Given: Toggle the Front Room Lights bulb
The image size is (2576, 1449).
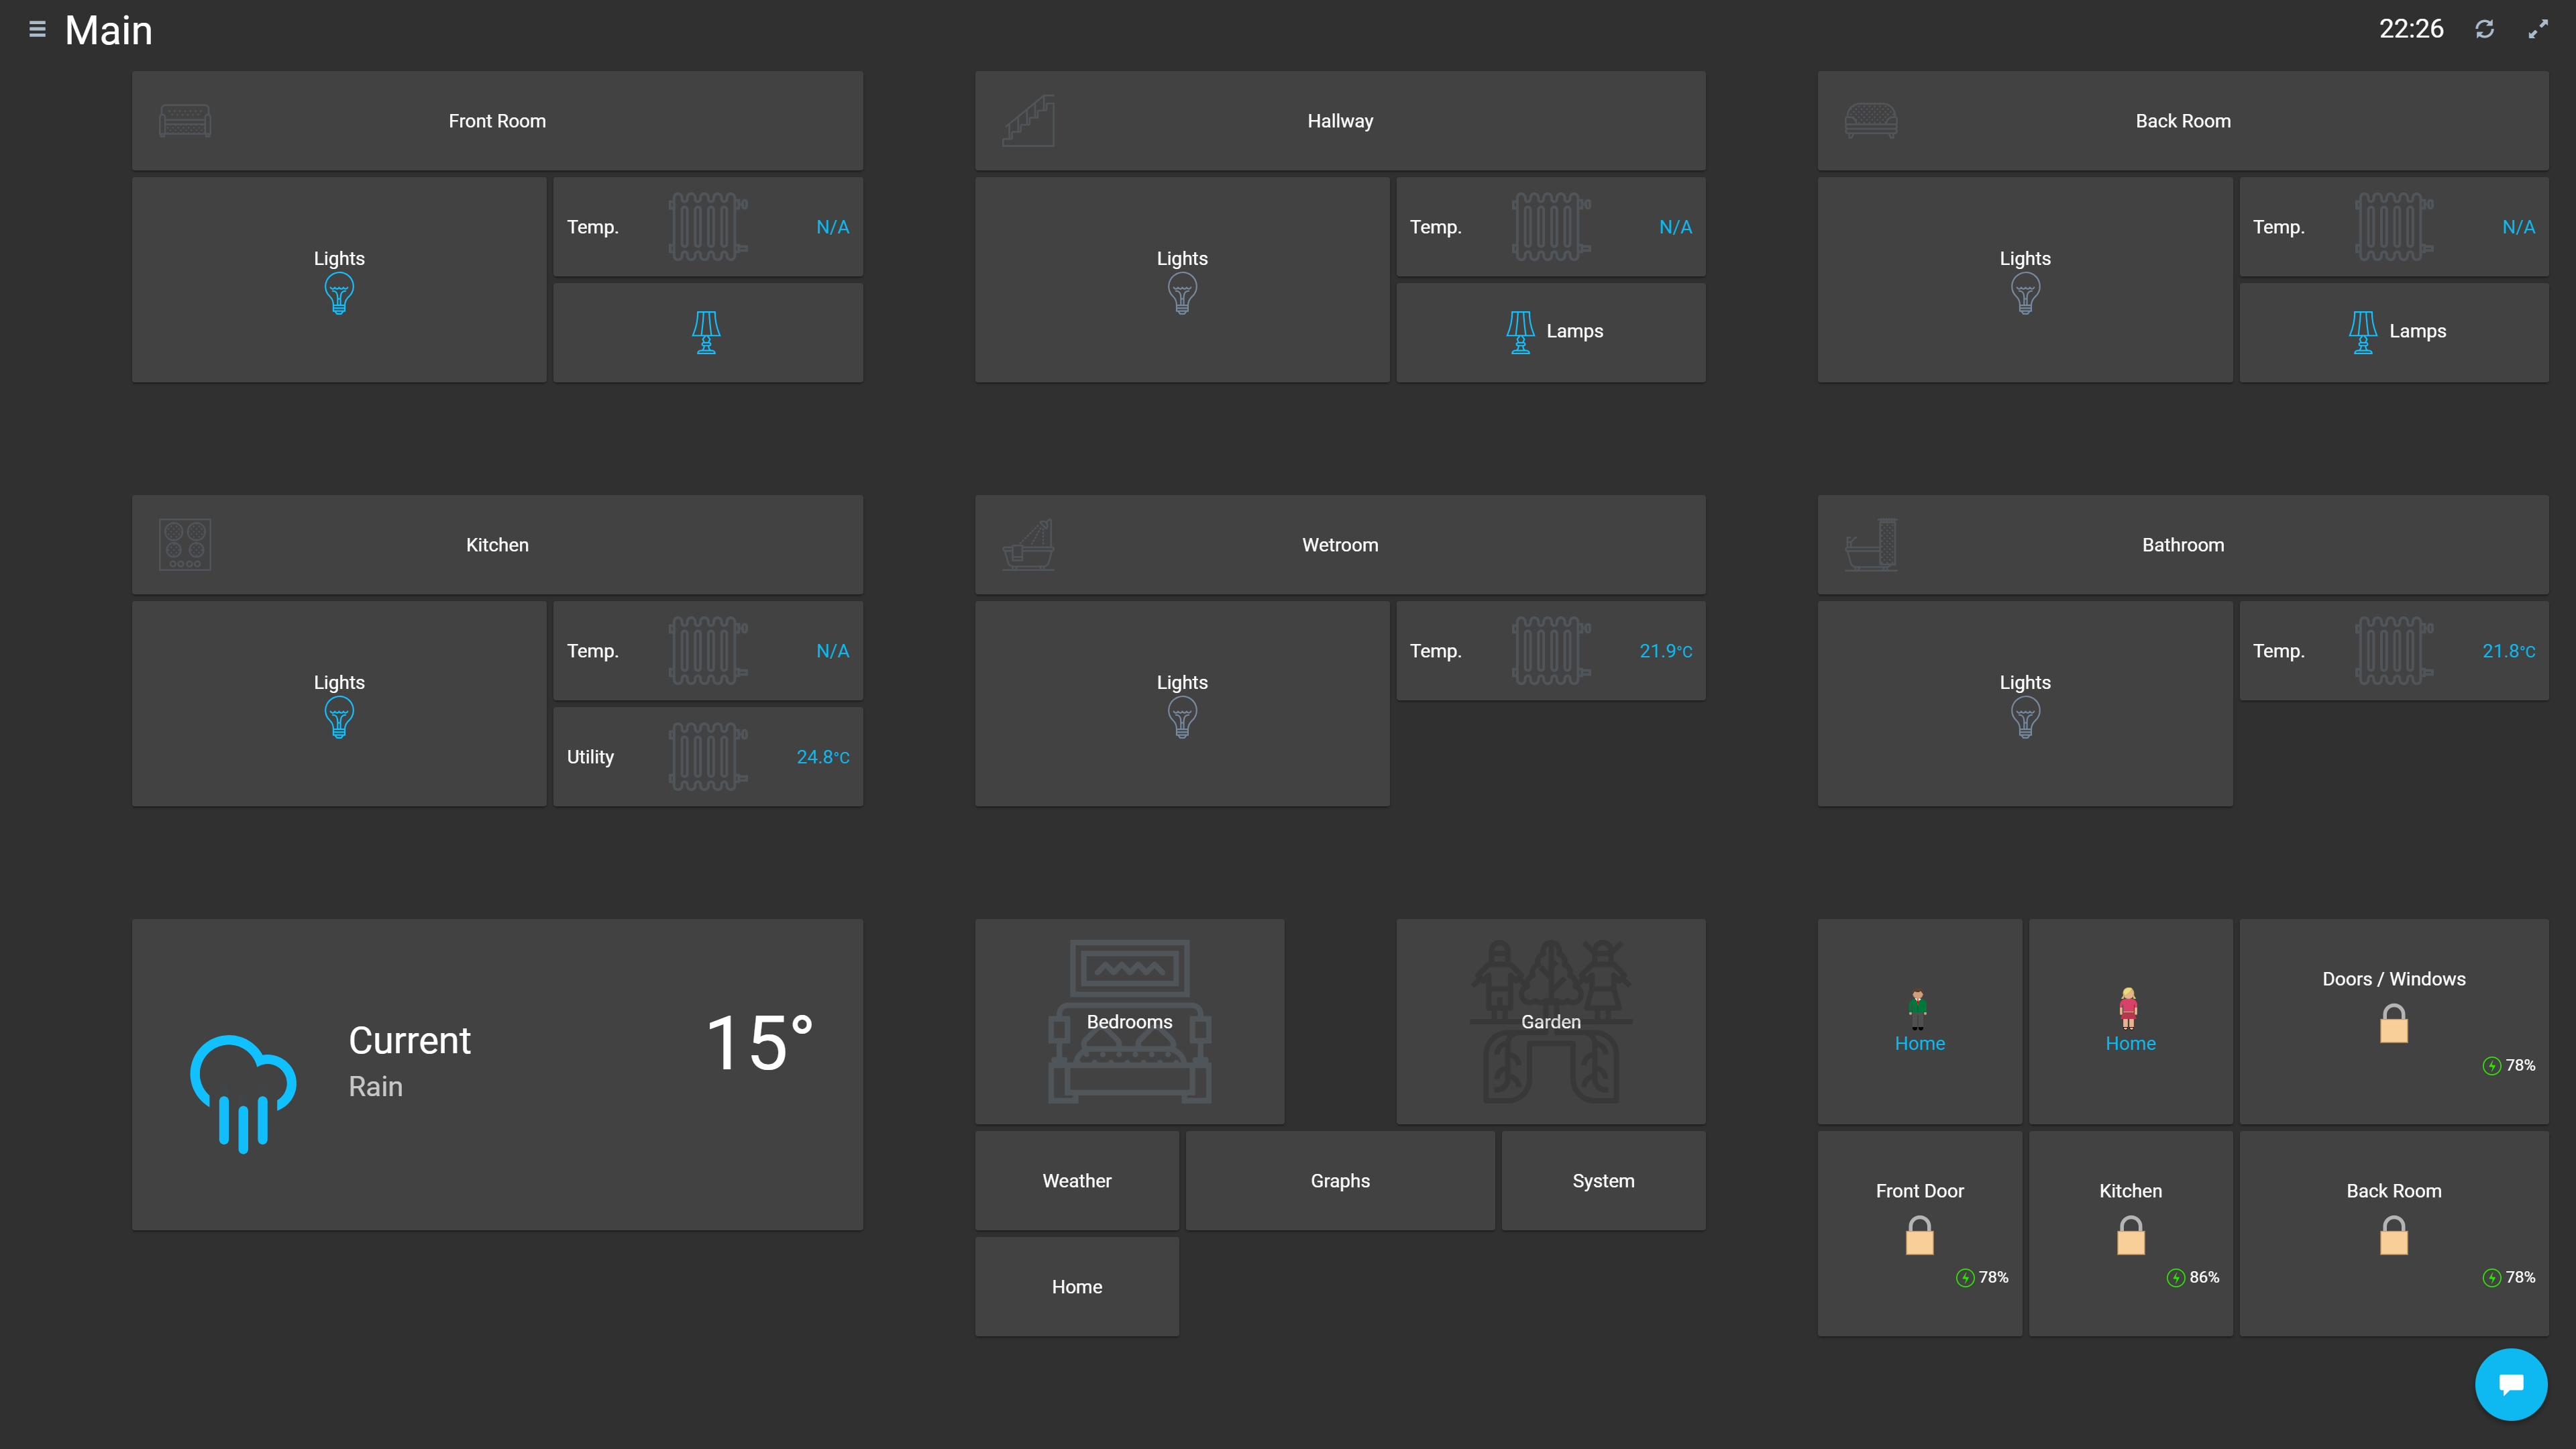Looking at the screenshot, I should pos(339,293).
